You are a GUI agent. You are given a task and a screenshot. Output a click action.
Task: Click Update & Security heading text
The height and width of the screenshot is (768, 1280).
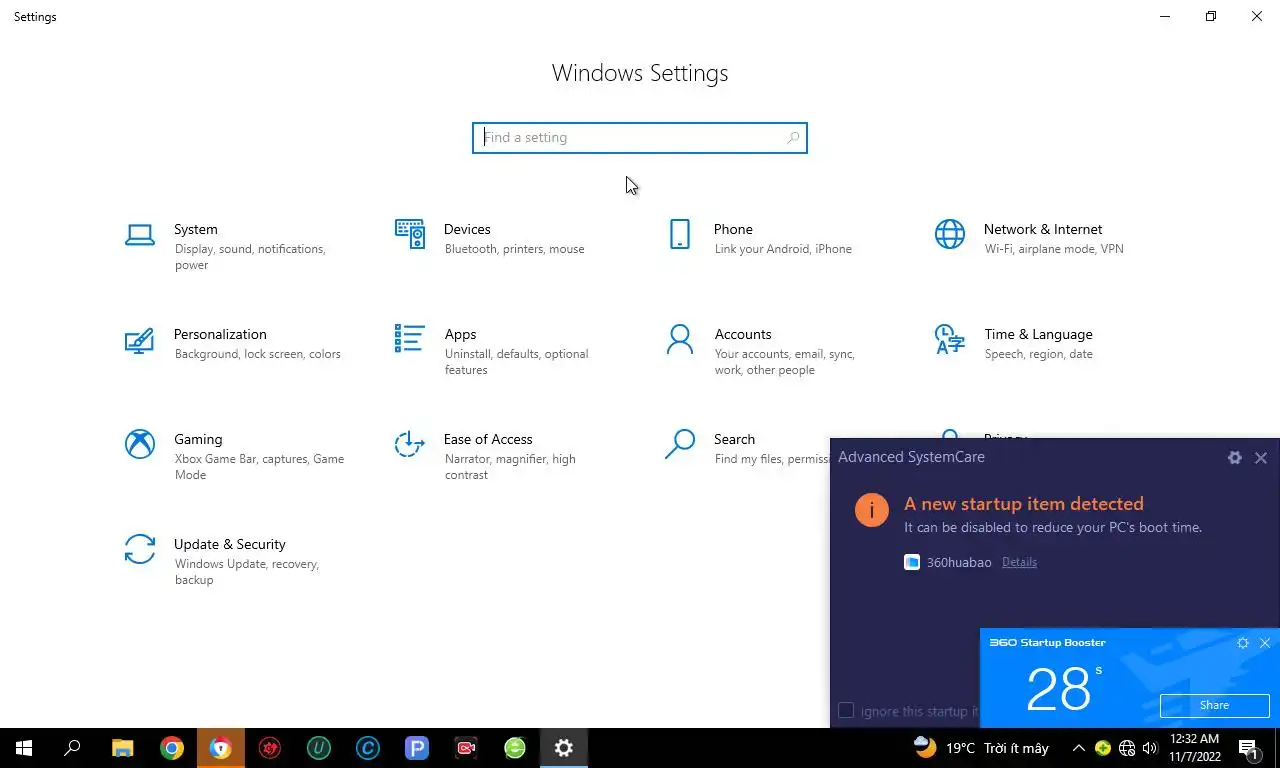(230, 544)
